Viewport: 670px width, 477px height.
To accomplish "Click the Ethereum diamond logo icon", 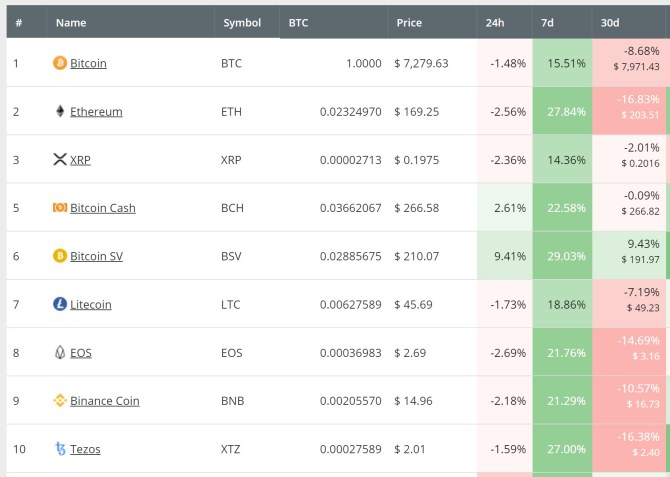I will click(x=60, y=111).
